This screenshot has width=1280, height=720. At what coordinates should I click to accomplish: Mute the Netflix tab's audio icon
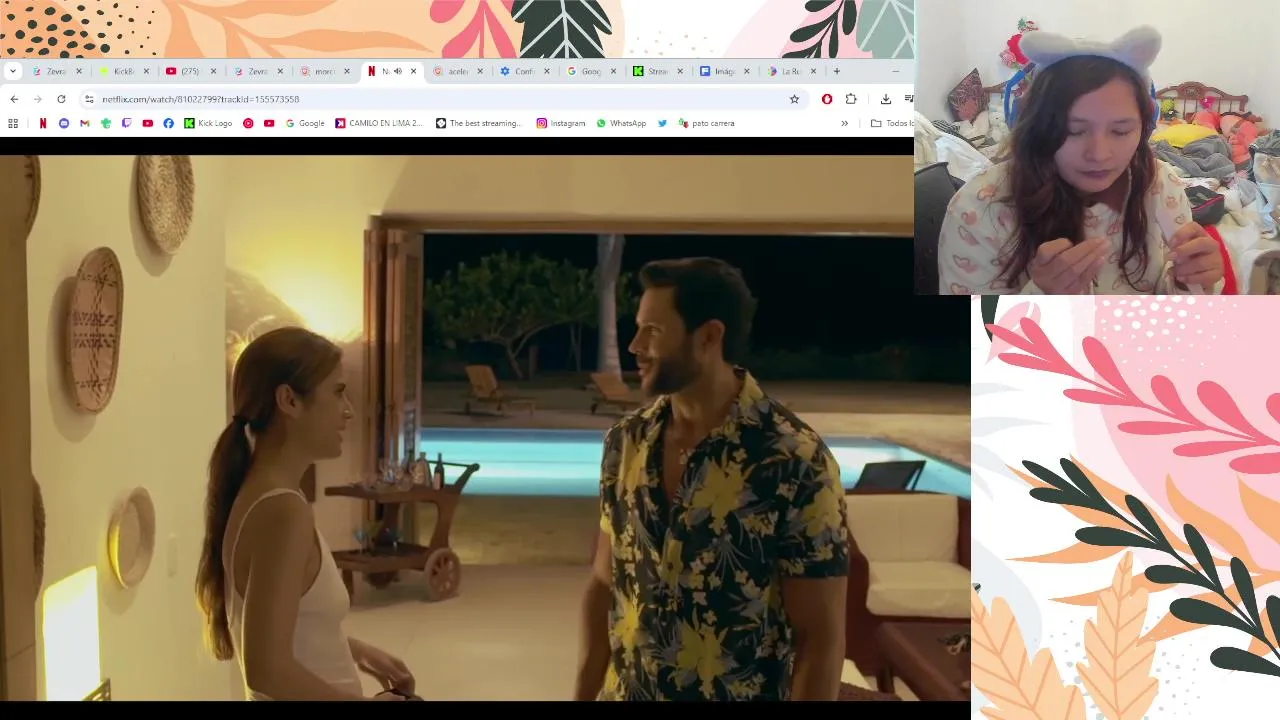coord(398,71)
